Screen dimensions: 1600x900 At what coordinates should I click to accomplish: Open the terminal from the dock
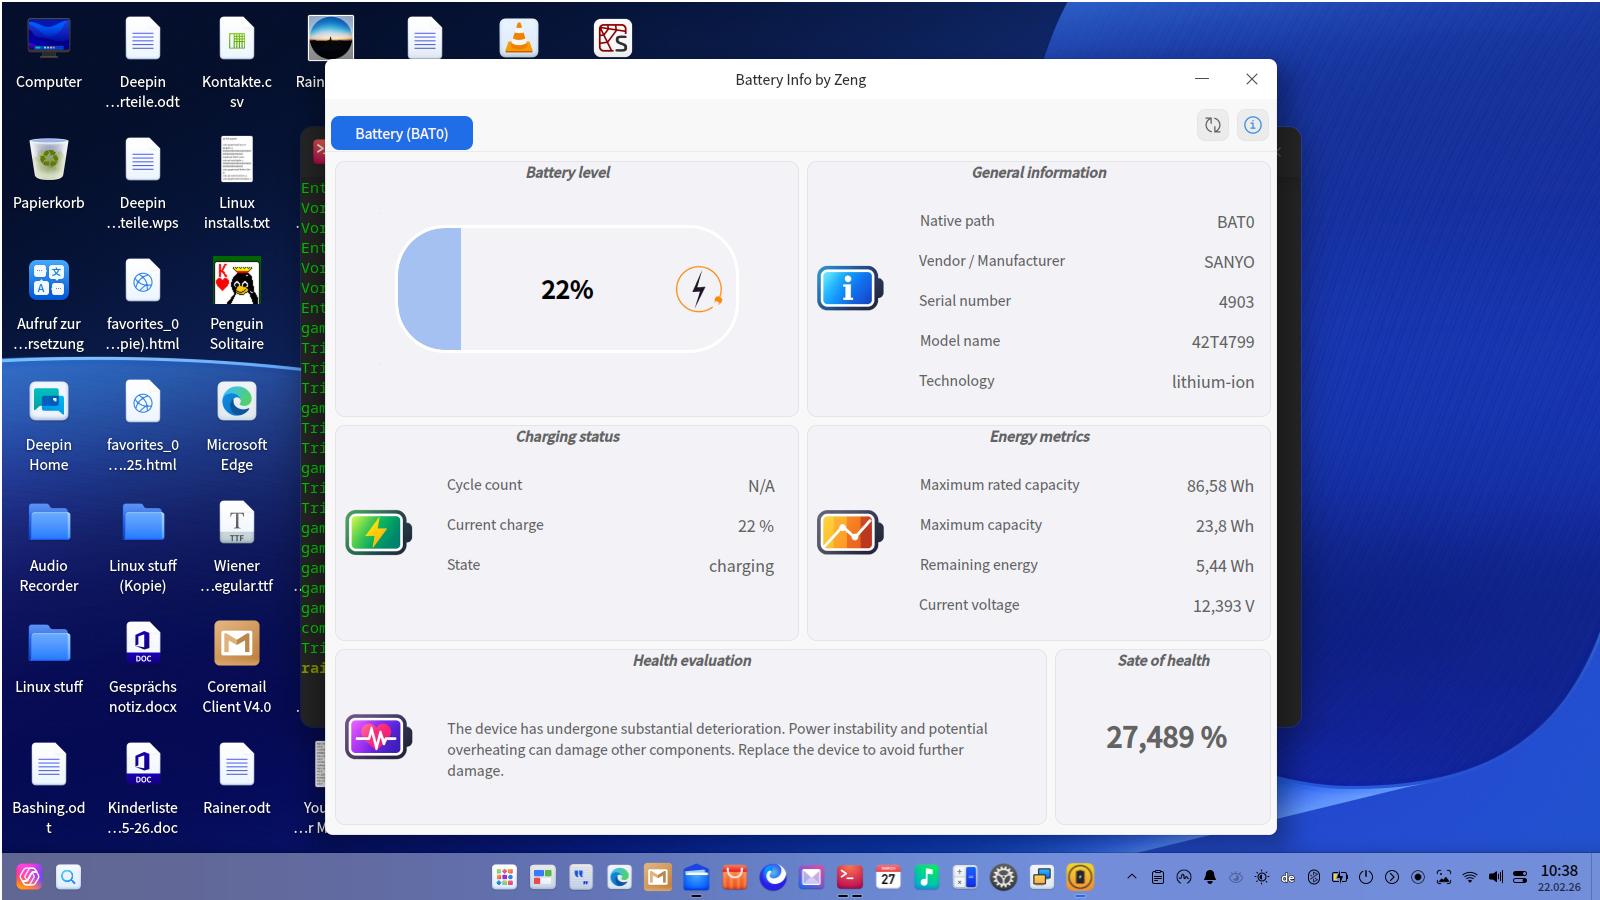click(x=849, y=877)
